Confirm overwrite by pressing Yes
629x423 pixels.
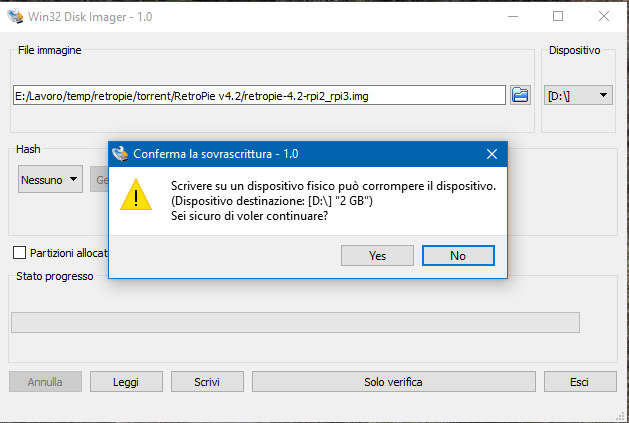pos(377,255)
